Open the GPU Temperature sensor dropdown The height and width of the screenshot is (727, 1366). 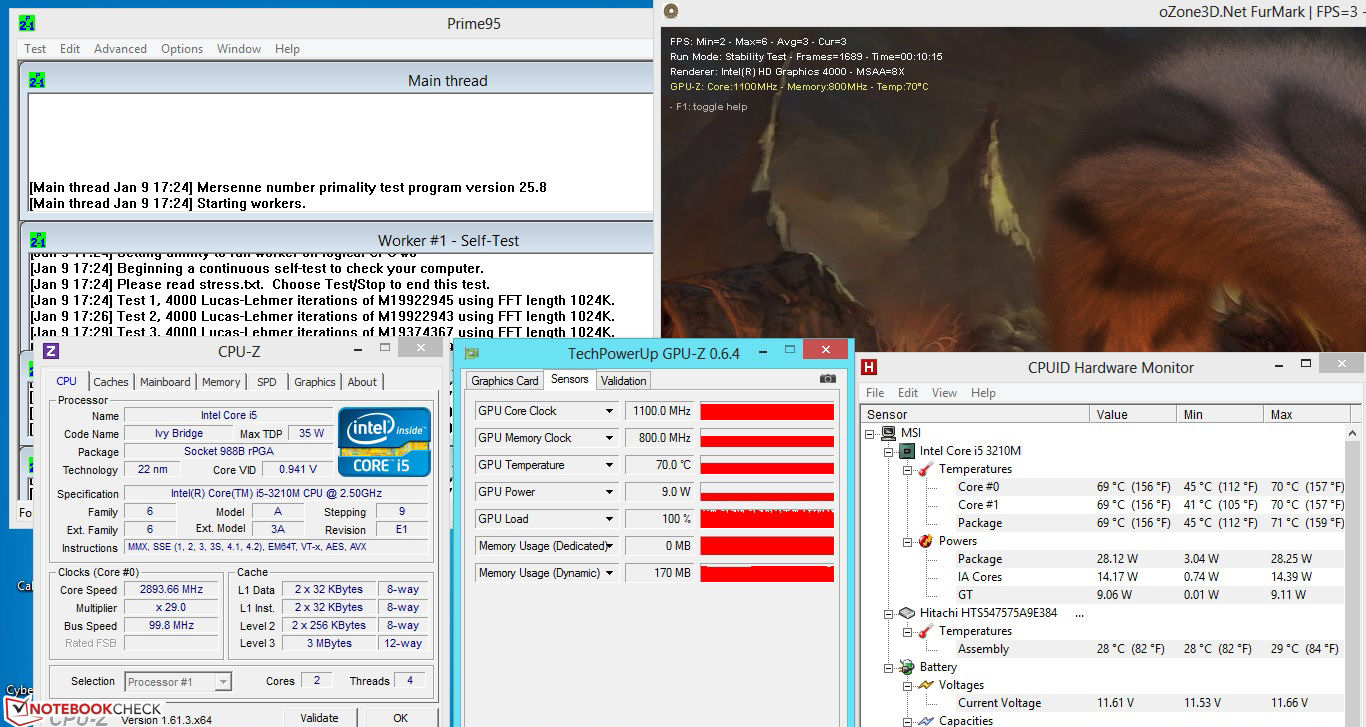(609, 465)
